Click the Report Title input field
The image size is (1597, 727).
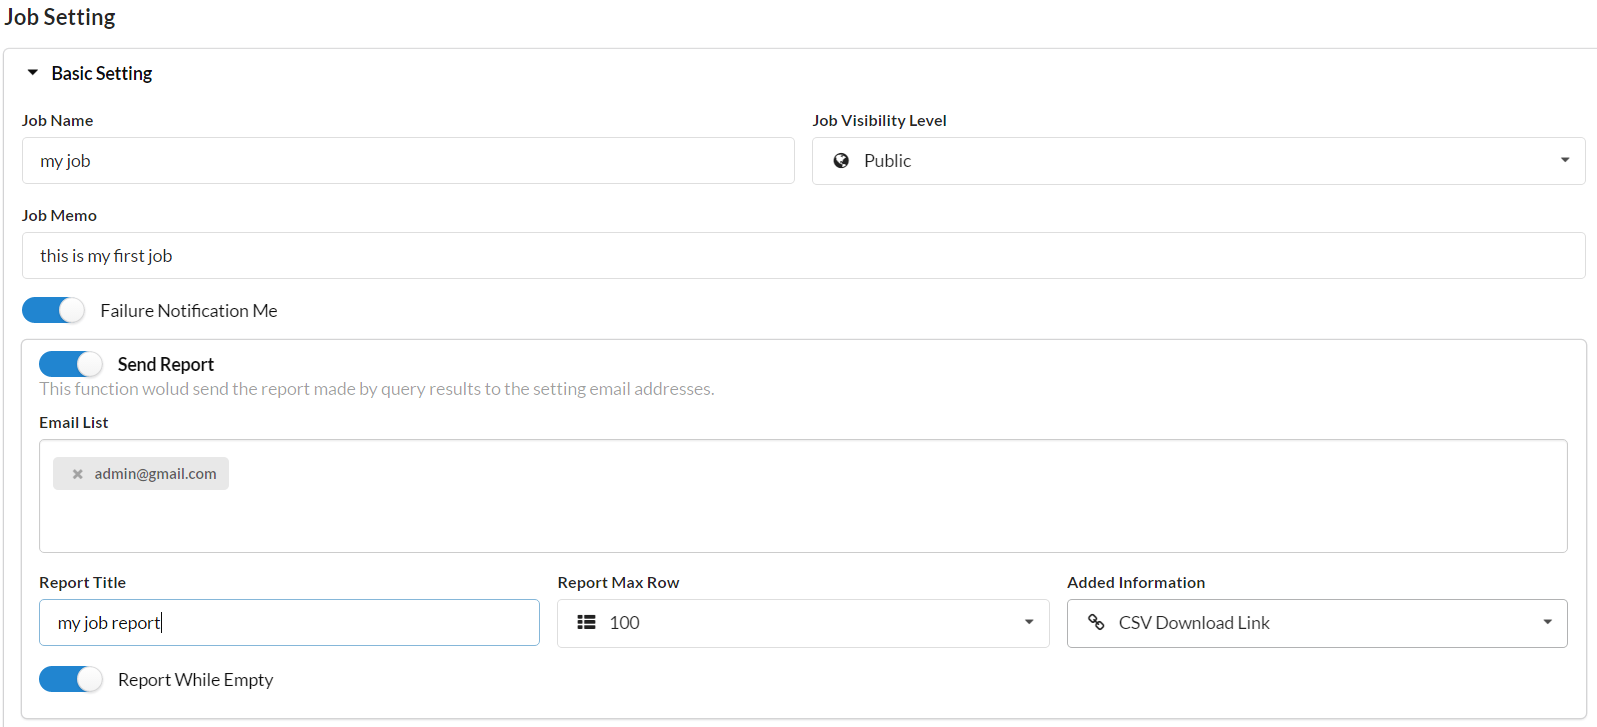point(289,623)
